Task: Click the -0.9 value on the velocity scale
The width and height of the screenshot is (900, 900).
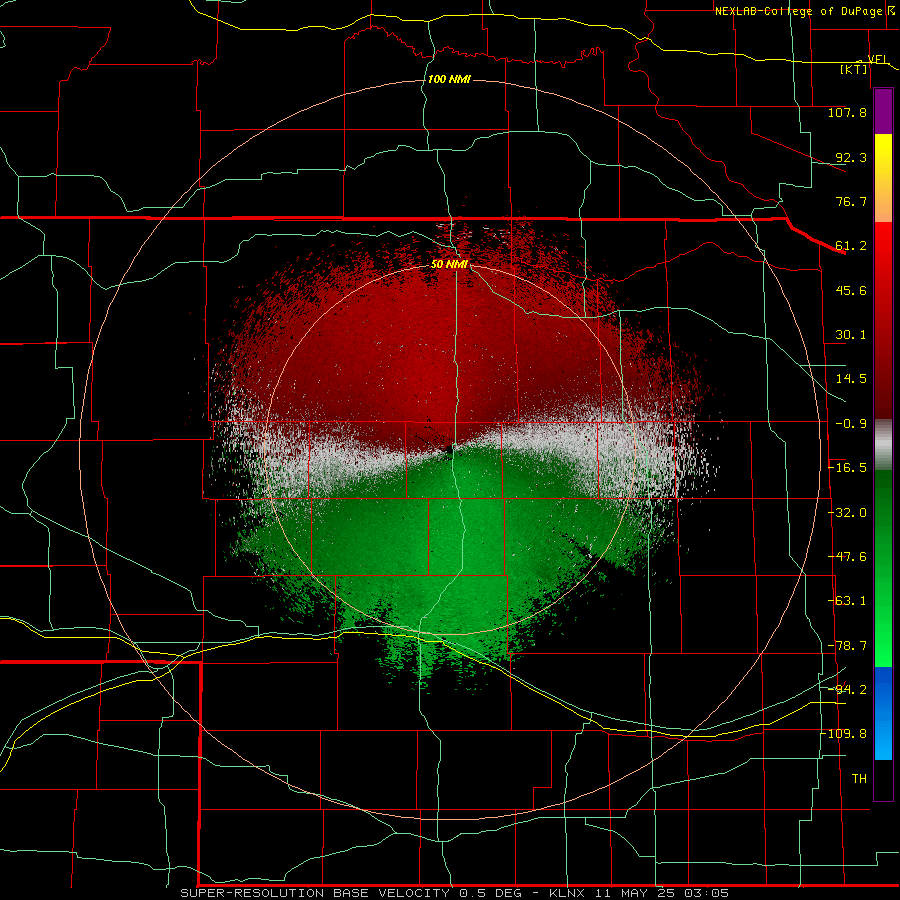Action: (851, 424)
